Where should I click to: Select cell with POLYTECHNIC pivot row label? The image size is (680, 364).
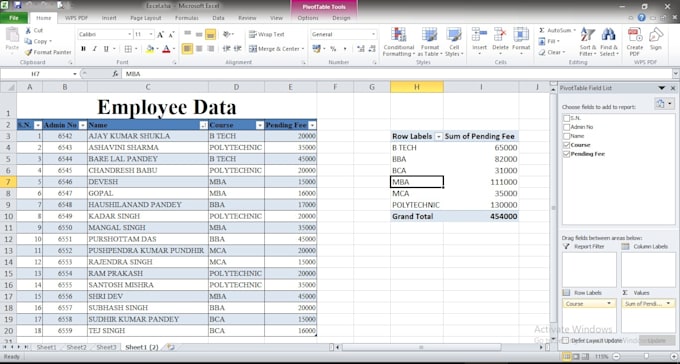(416, 205)
